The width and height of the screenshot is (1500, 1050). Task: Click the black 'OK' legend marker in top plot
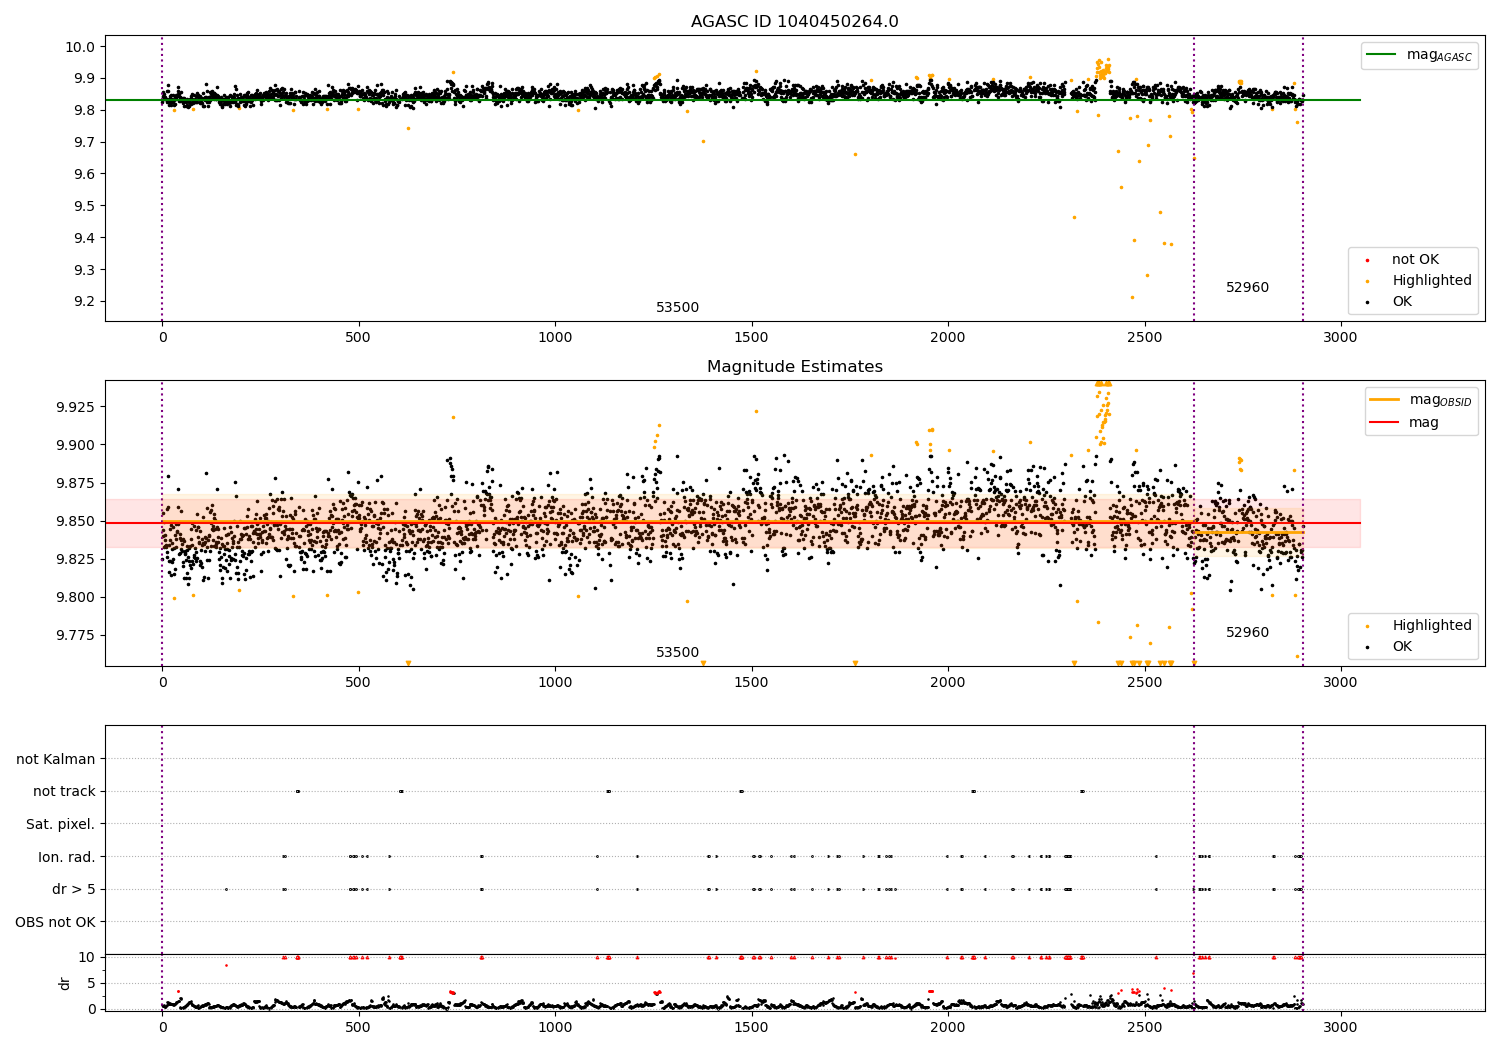click(1367, 302)
